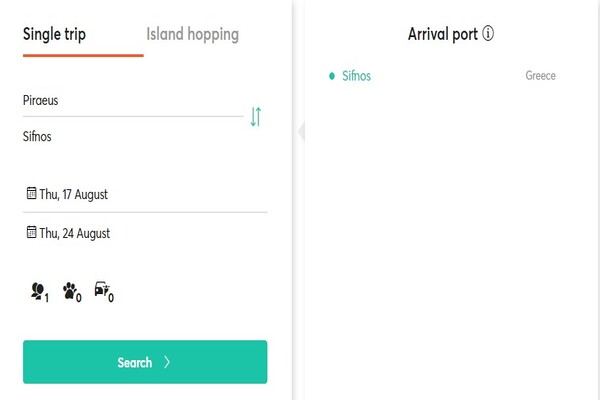Click the Greece country label
Viewport: 600px width, 400px height.
point(540,75)
